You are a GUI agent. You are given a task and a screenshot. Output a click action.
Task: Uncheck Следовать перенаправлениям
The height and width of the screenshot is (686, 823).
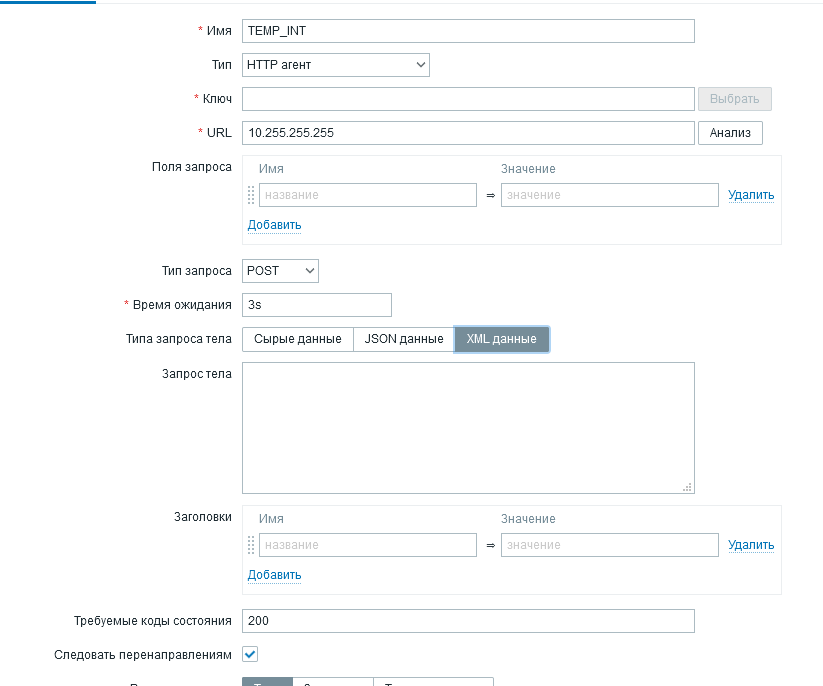click(x=249, y=654)
